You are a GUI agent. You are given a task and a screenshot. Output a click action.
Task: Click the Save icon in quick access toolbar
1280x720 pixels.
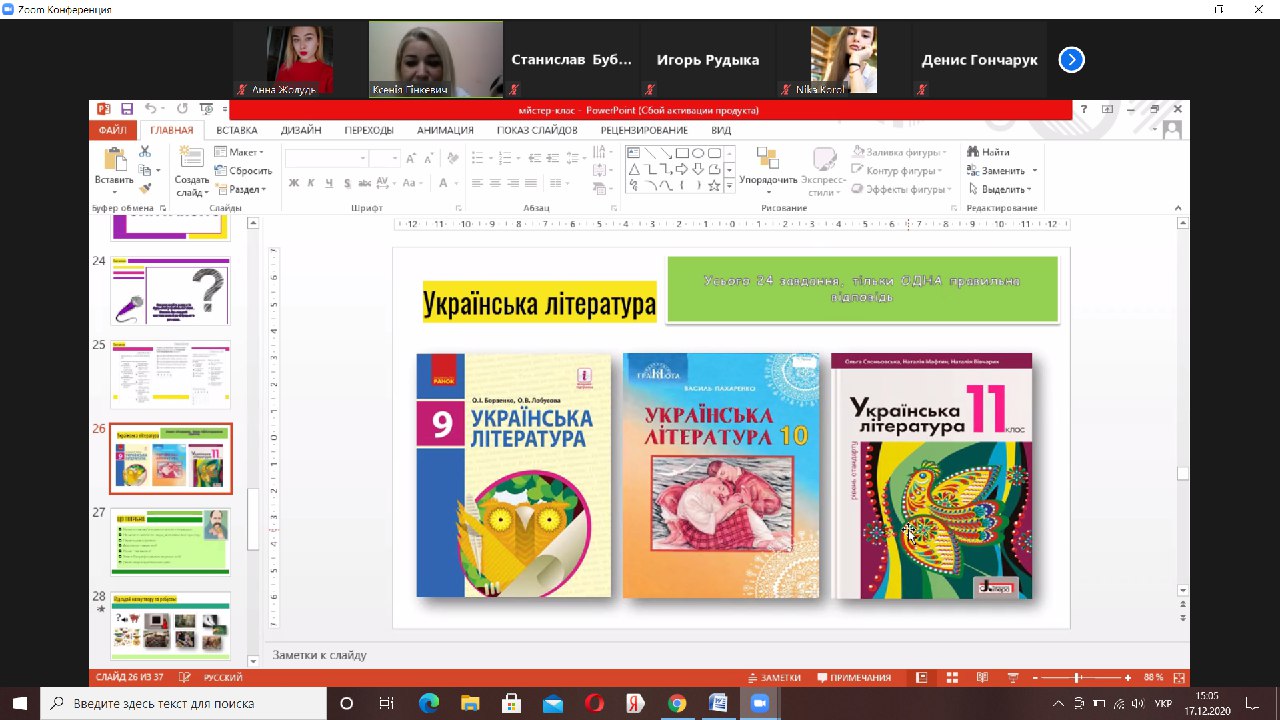tap(127, 109)
